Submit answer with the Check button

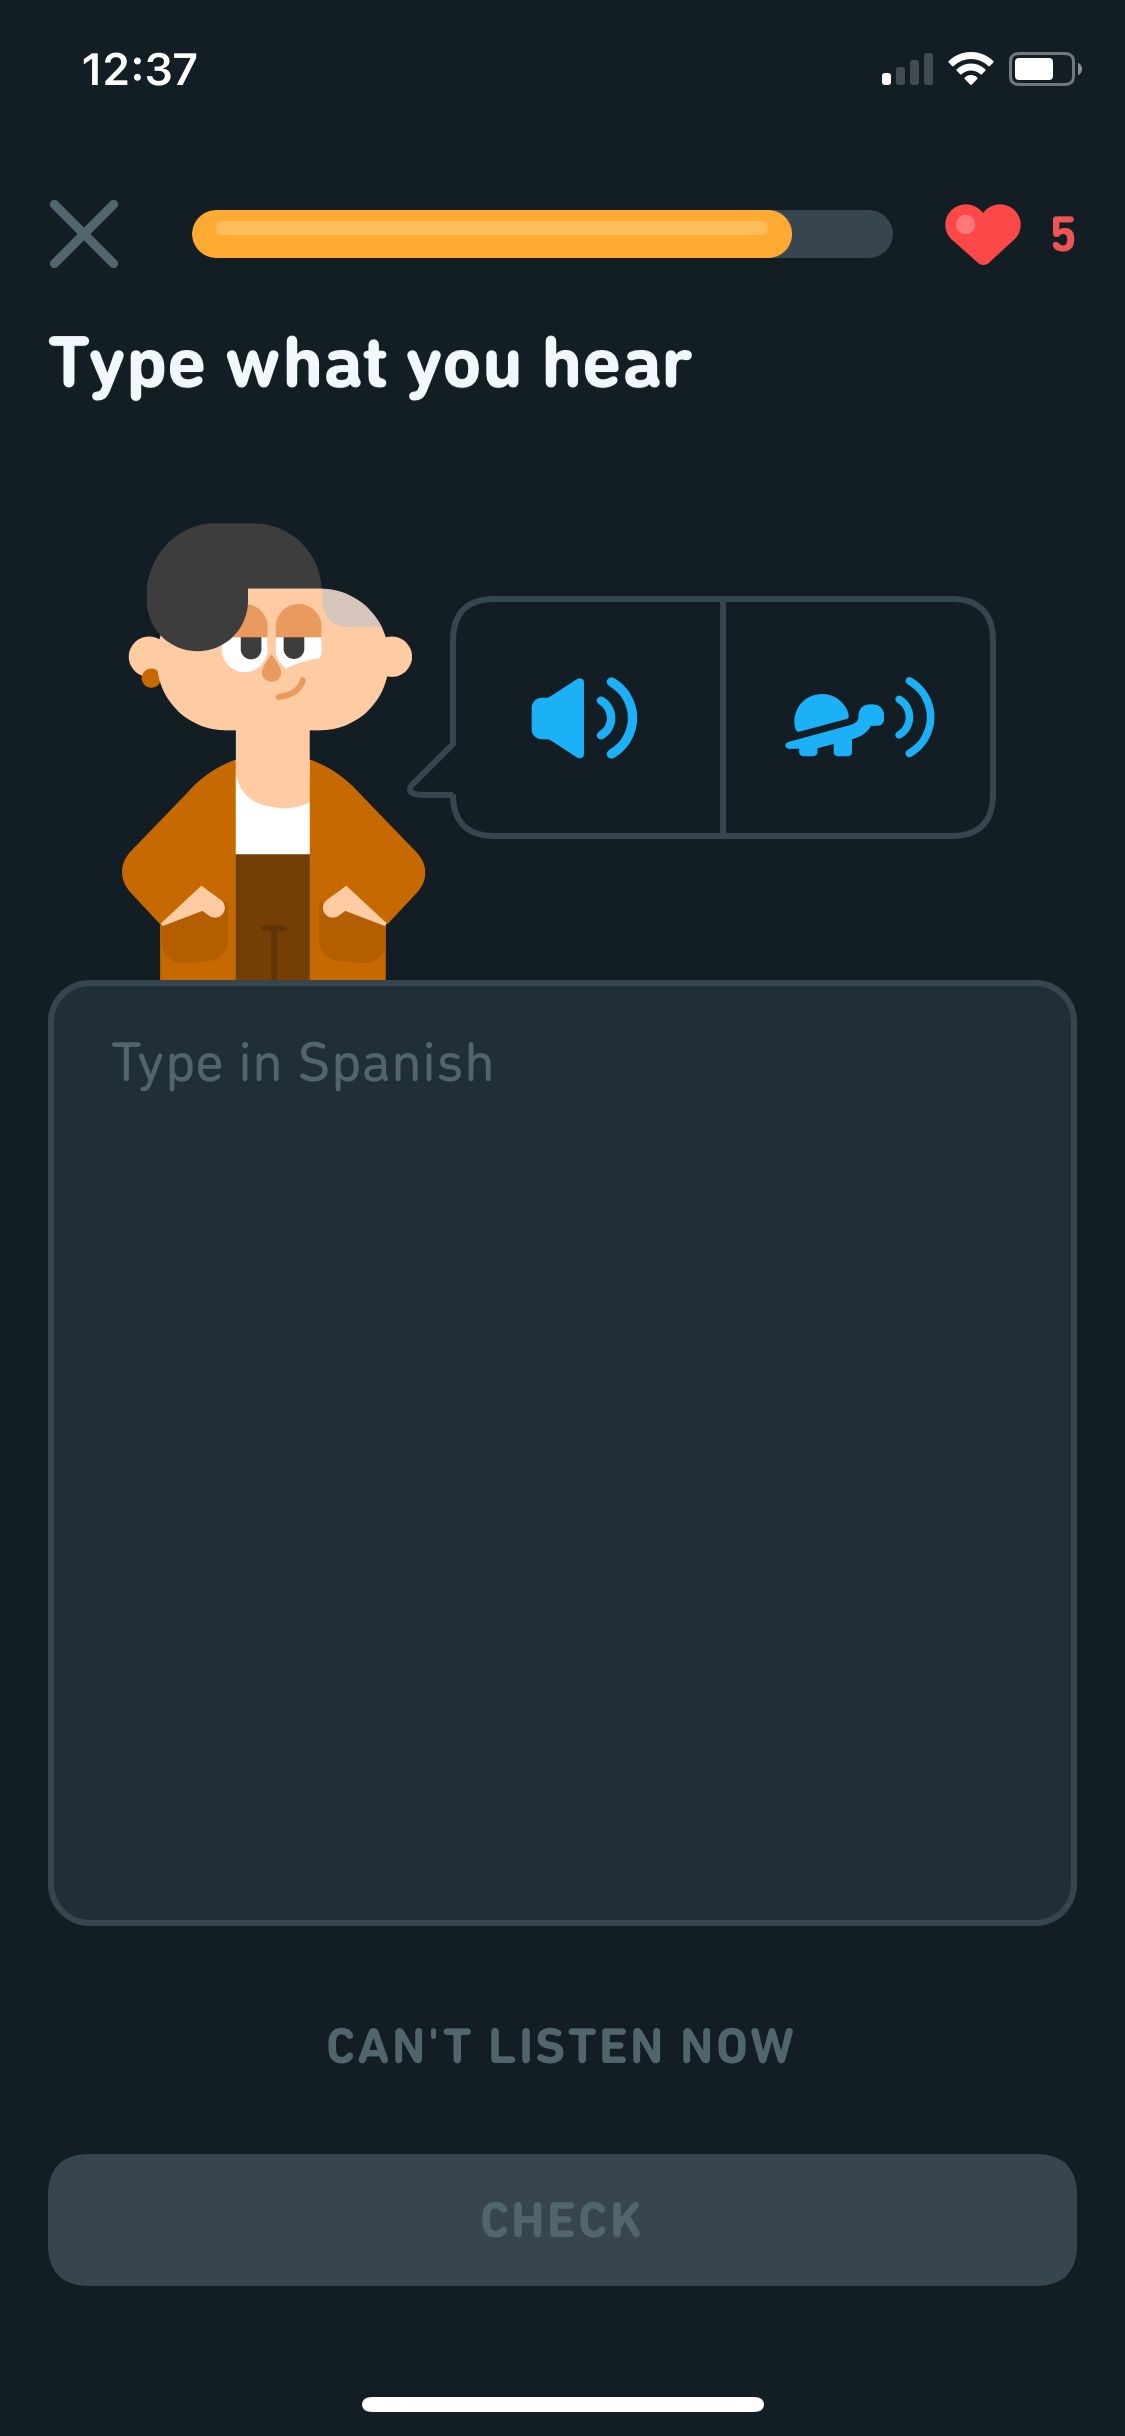[x=562, y=2220]
